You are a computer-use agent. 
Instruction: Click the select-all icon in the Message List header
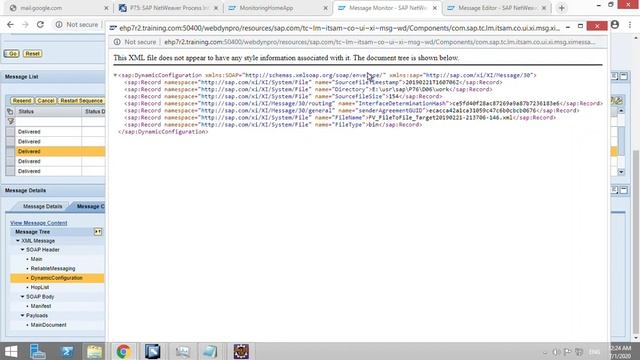coord(10,111)
